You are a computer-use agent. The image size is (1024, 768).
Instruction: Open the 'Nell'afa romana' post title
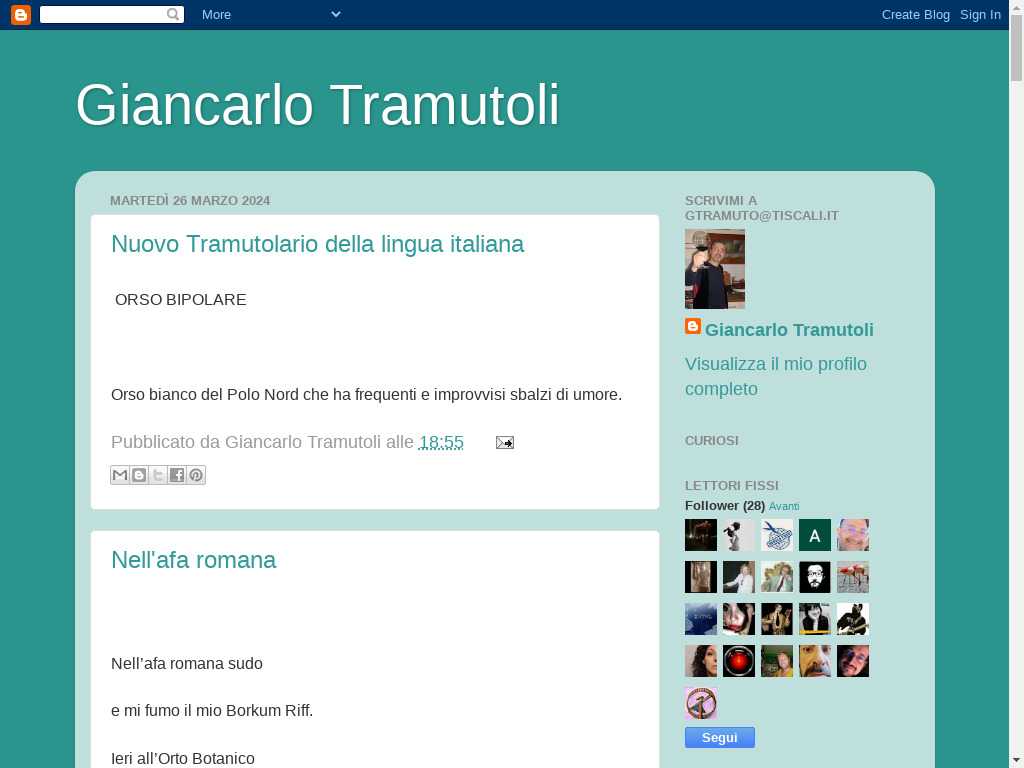(193, 560)
